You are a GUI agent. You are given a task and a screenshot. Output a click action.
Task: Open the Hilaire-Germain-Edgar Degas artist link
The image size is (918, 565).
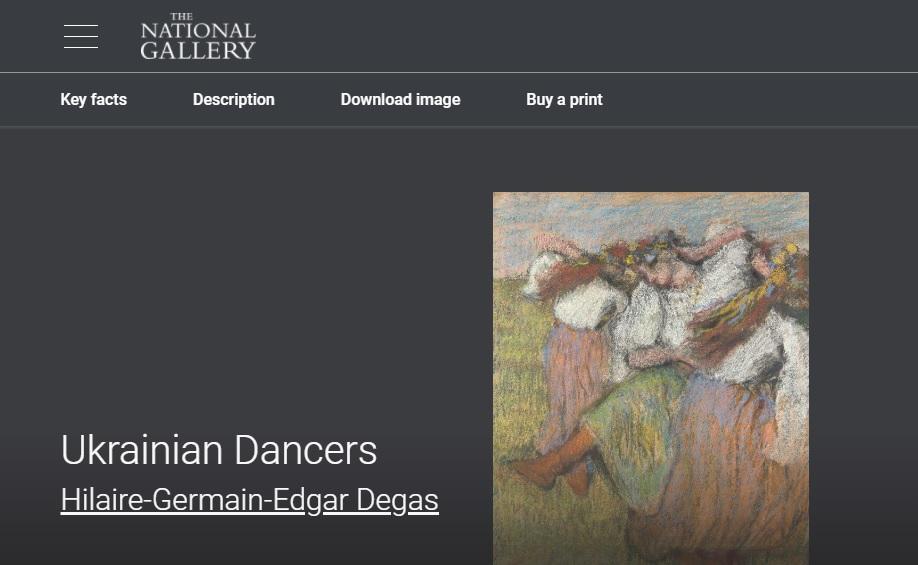(x=249, y=500)
